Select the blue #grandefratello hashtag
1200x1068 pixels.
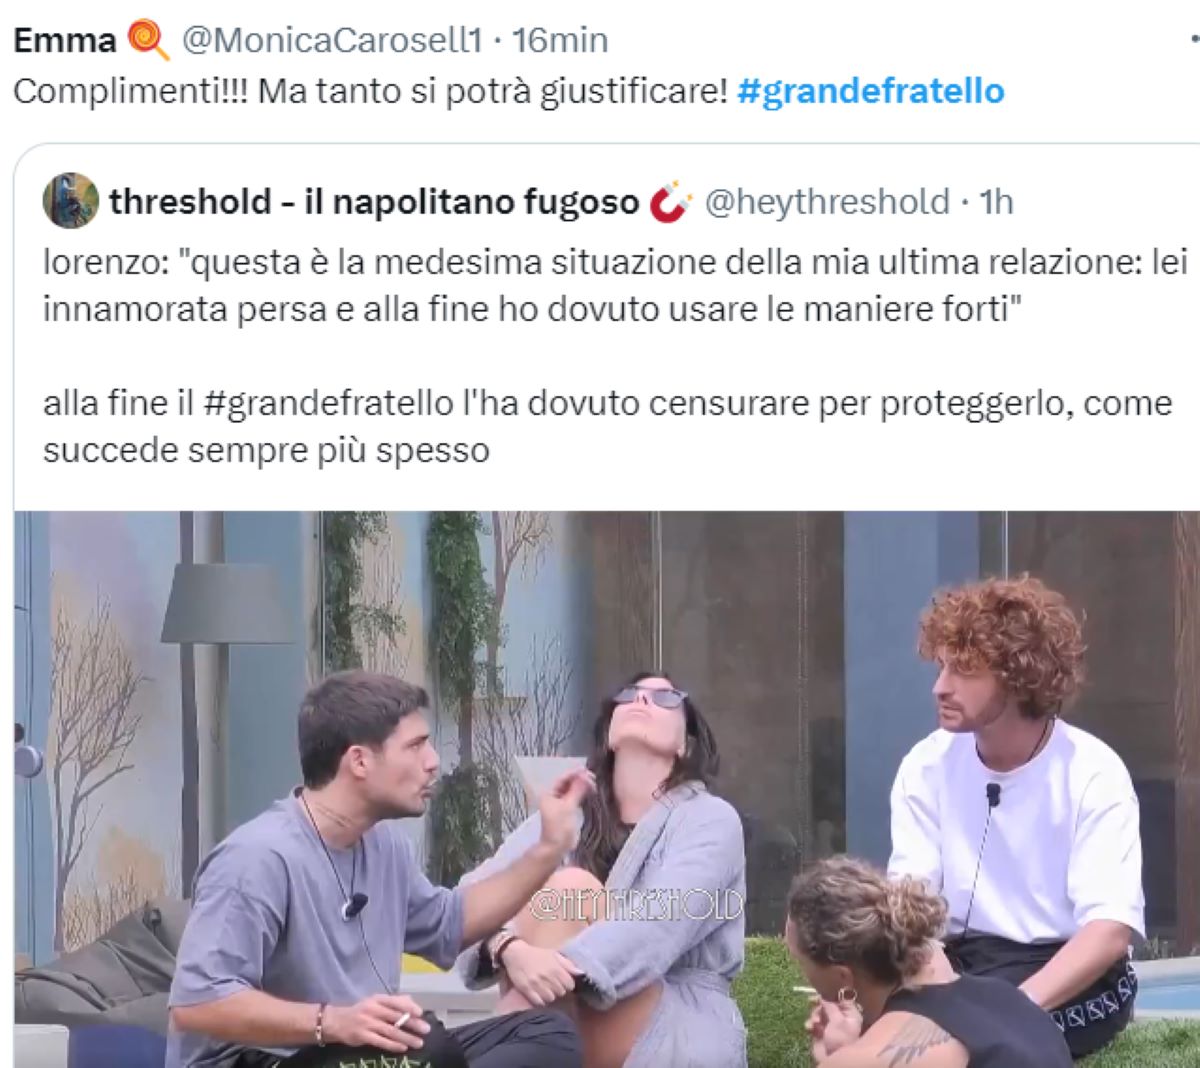870,91
